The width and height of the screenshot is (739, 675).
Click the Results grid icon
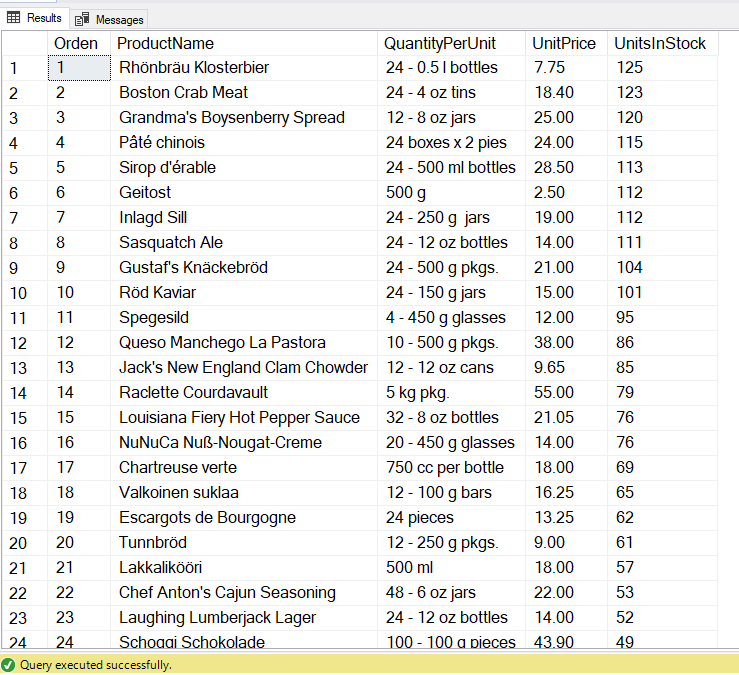(14, 18)
